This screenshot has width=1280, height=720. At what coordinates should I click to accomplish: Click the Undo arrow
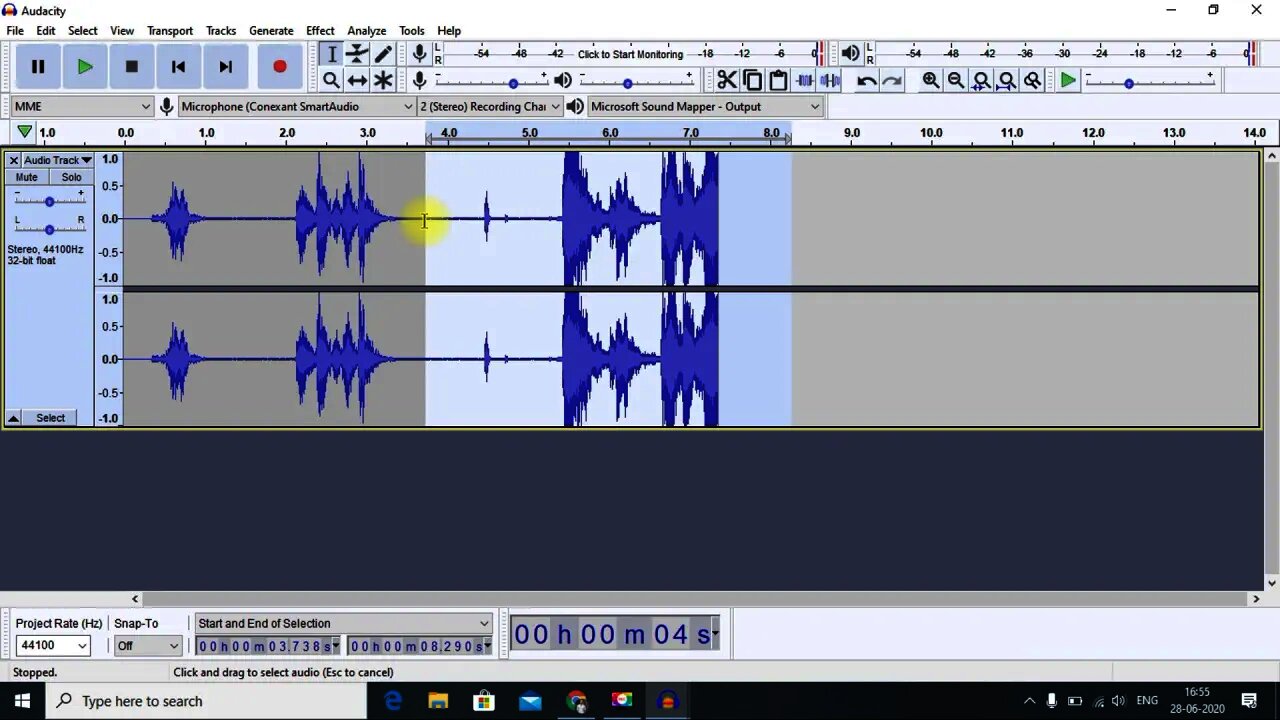[x=867, y=80]
